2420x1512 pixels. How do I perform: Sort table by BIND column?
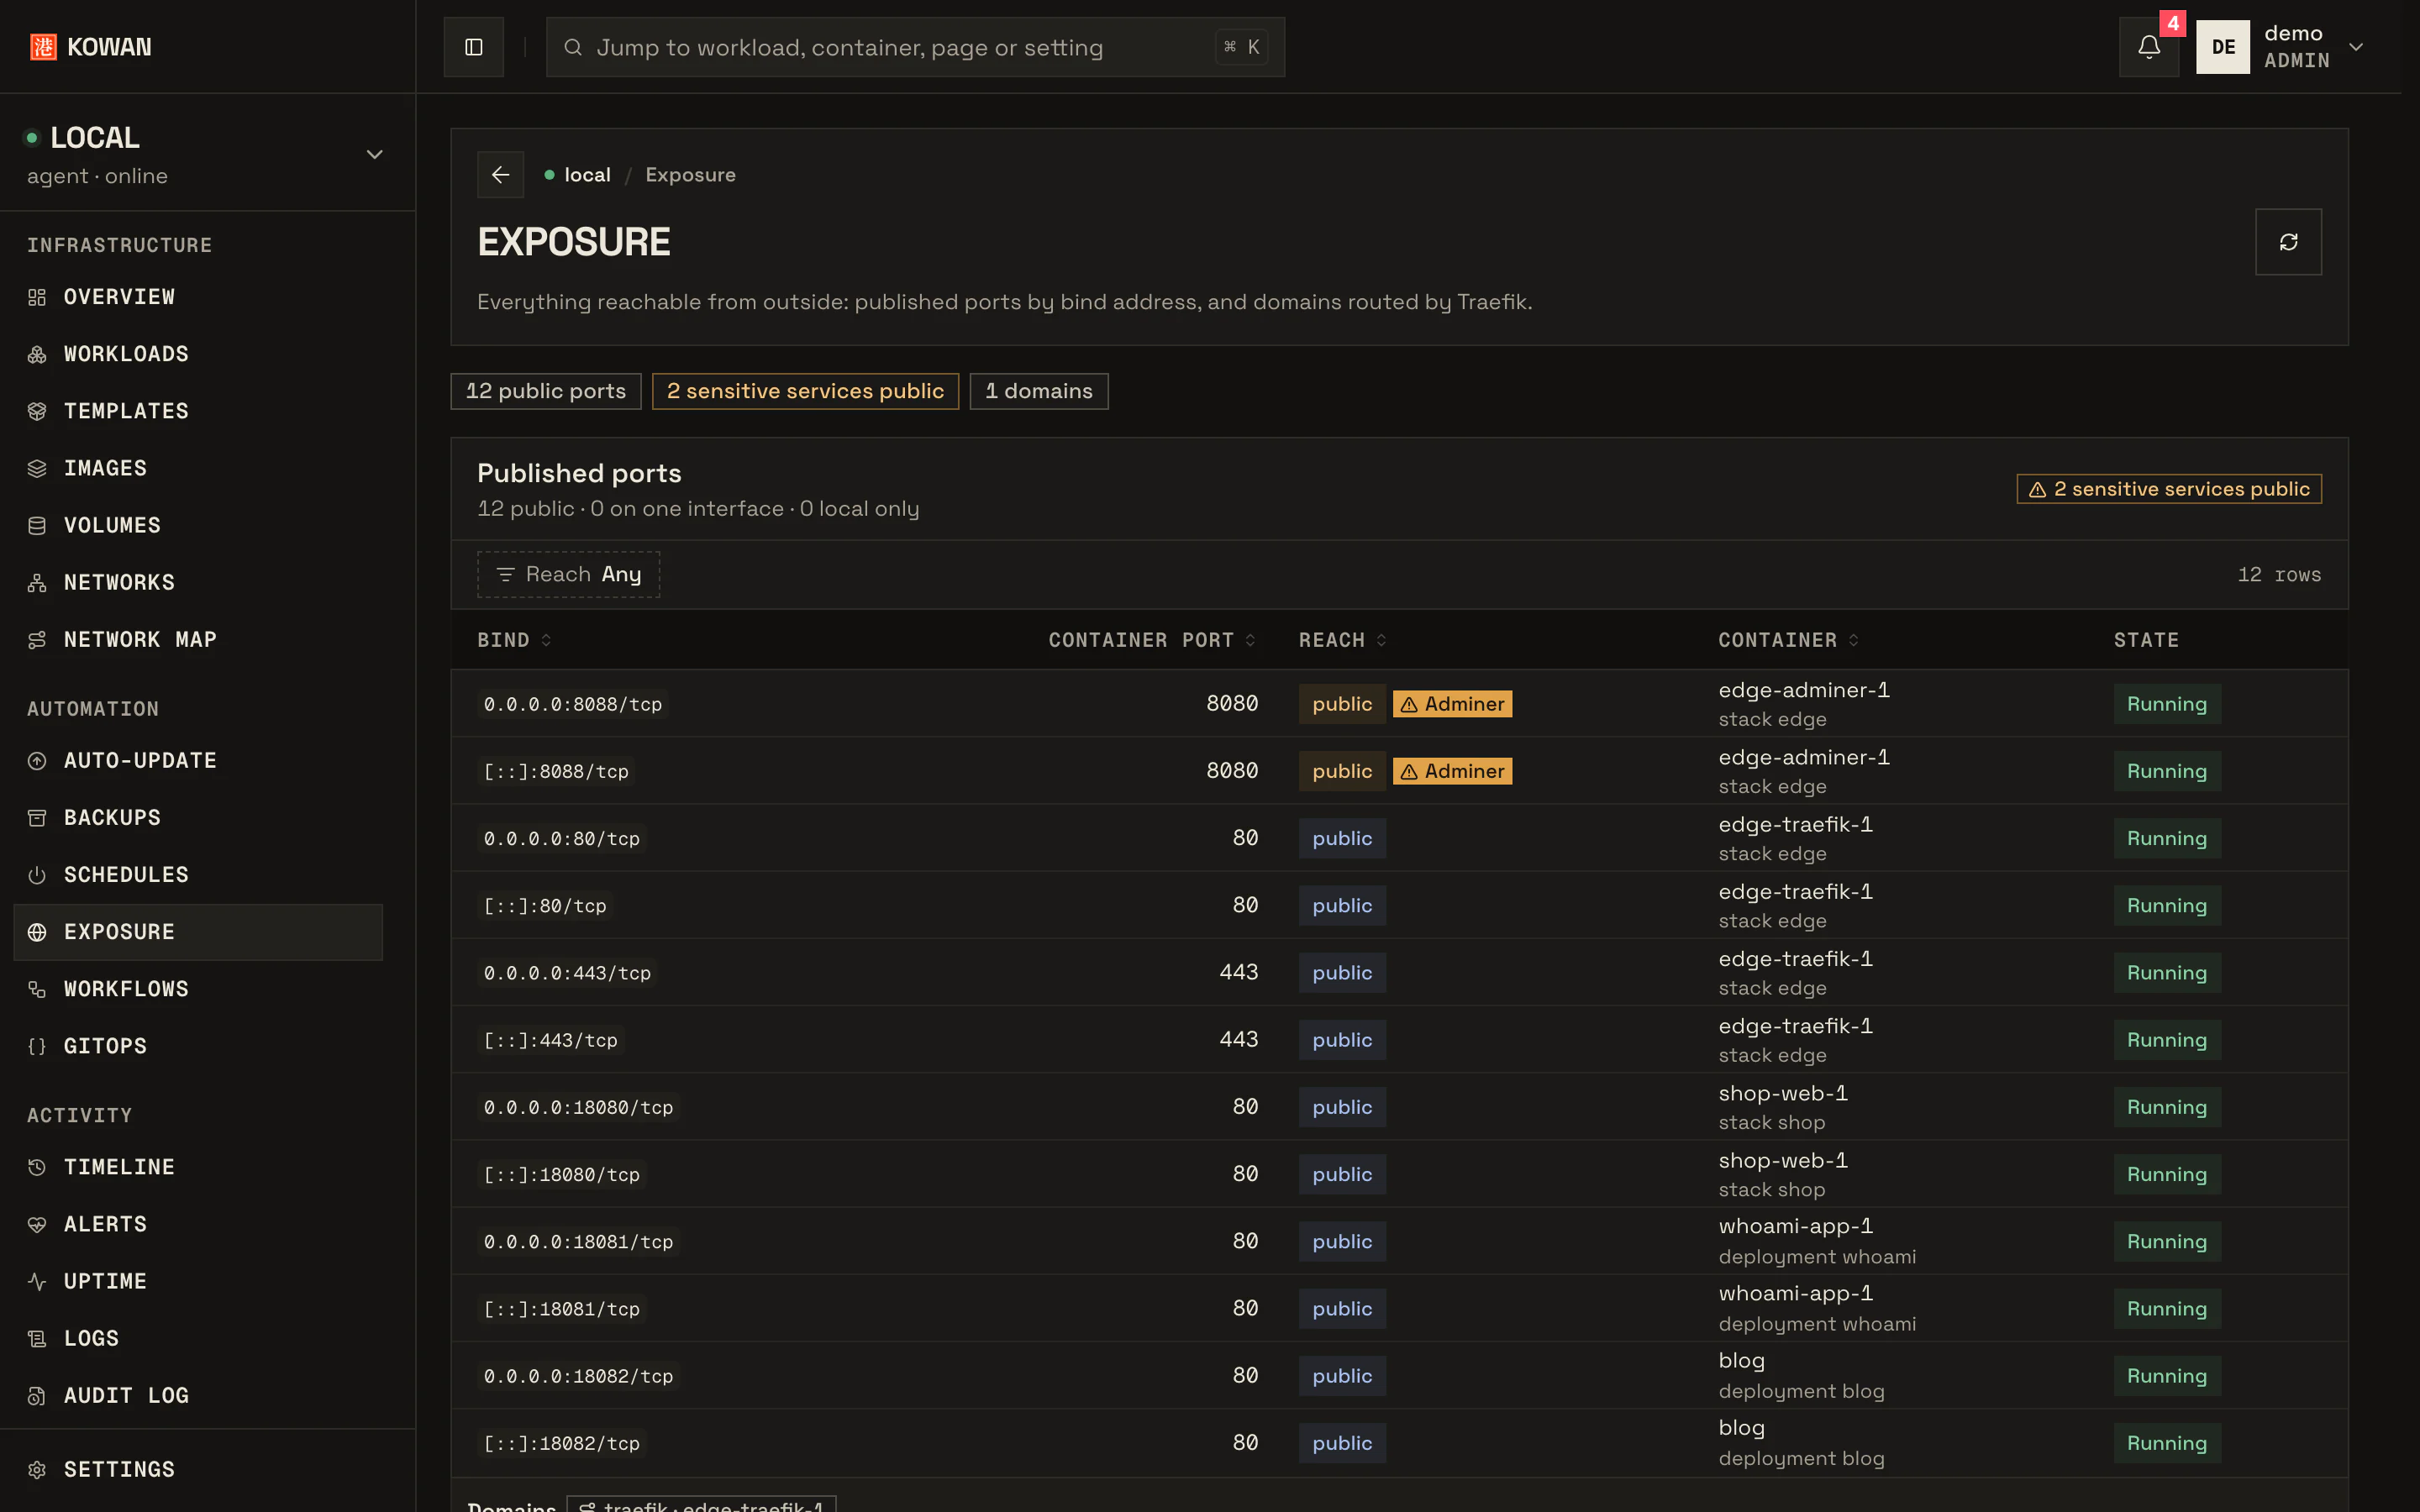click(514, 640)
